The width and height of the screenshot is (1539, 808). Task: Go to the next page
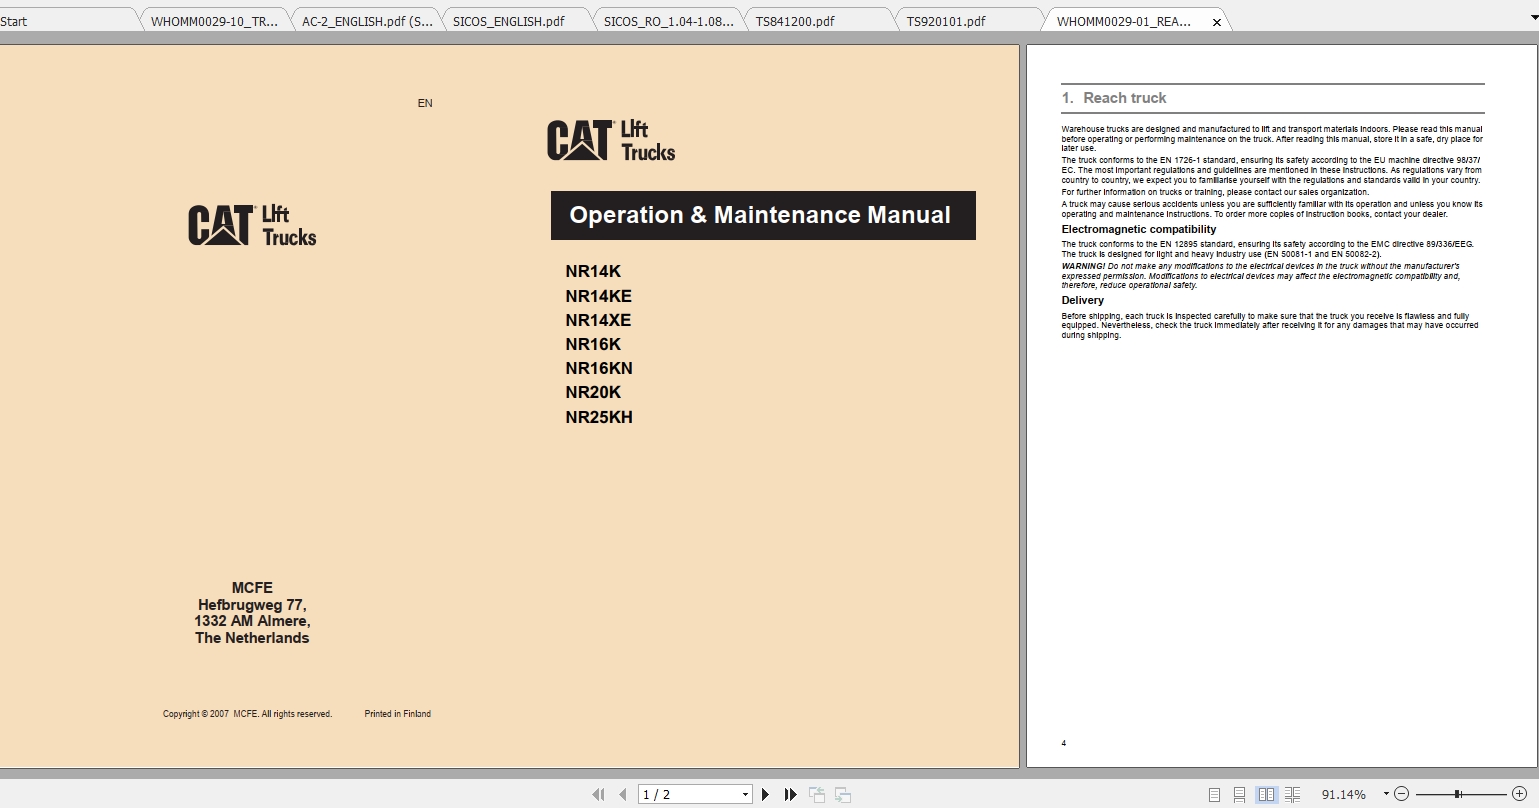766,794
